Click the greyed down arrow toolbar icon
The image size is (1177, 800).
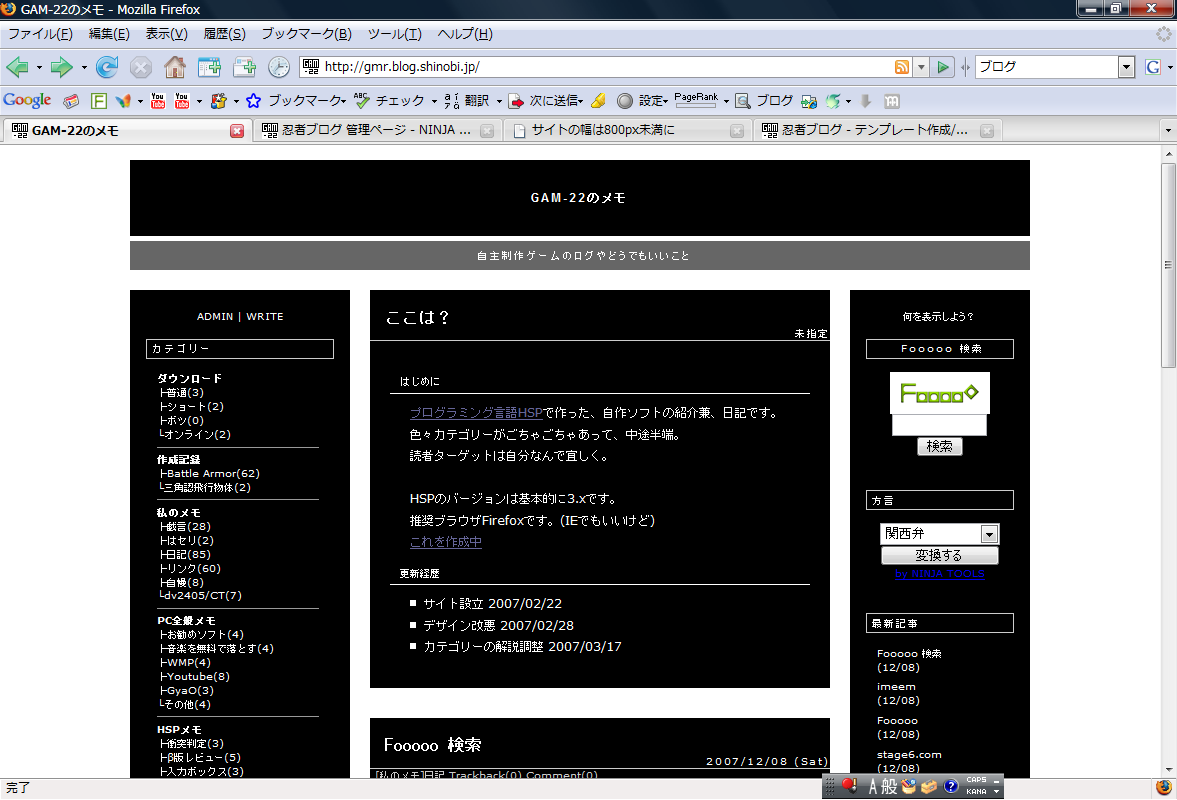click(865, 101)
